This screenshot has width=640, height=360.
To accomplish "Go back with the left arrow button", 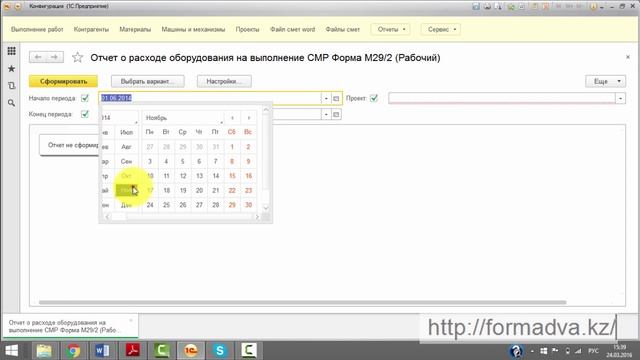I will point(38,57).
